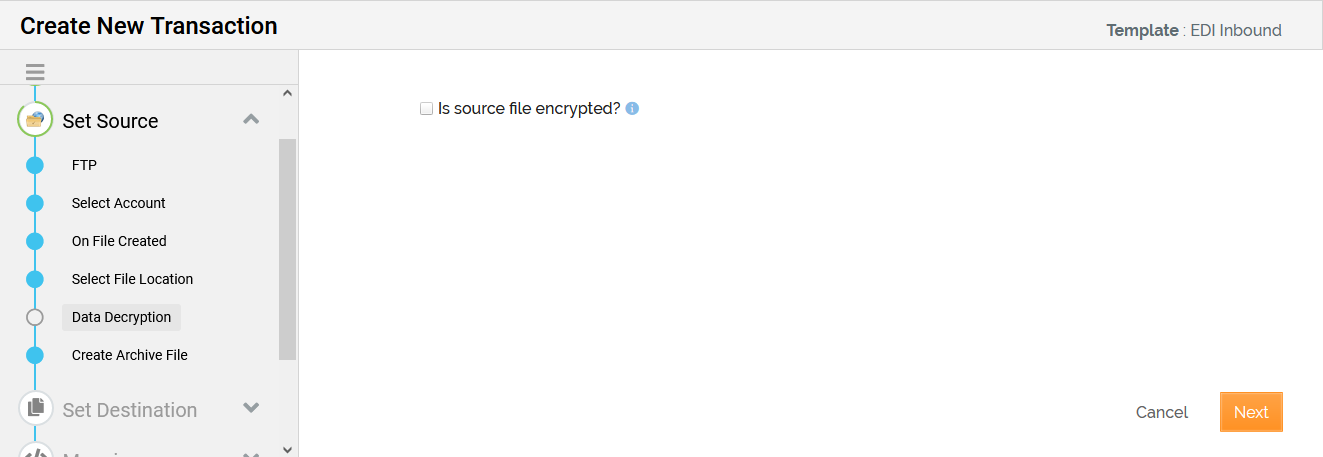Click the info icon beside encrypted question
Image resolution: width=1323 pixels, height=457 pixels.
pos(632,109)
